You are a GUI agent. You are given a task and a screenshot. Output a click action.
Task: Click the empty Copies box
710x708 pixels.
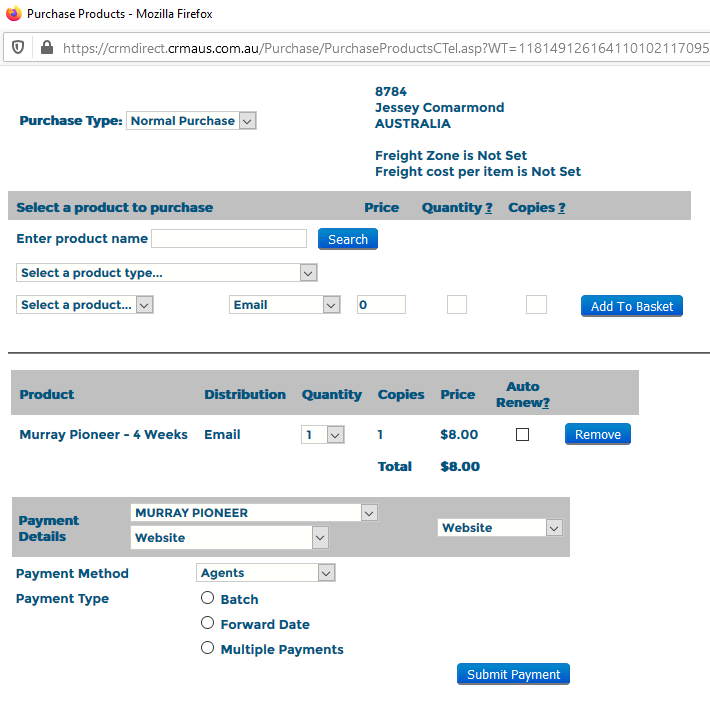coord(536,305)
